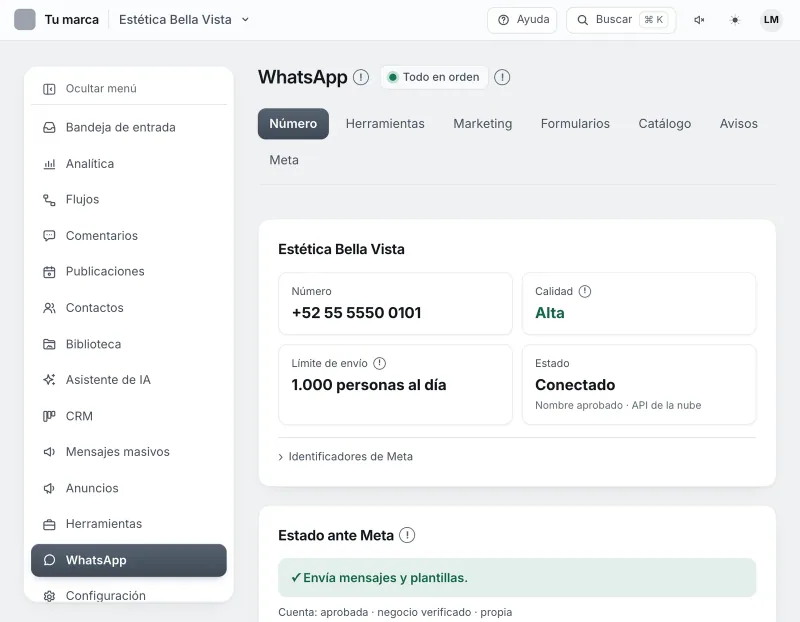
Task: Click the sidebar Herramientas briefcase icon
Action: 49,524
